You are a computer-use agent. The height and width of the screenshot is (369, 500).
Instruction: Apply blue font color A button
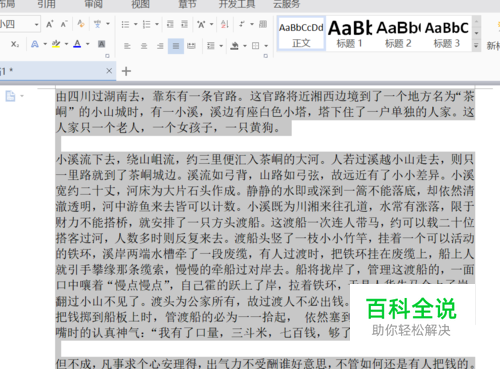[77, 44]
